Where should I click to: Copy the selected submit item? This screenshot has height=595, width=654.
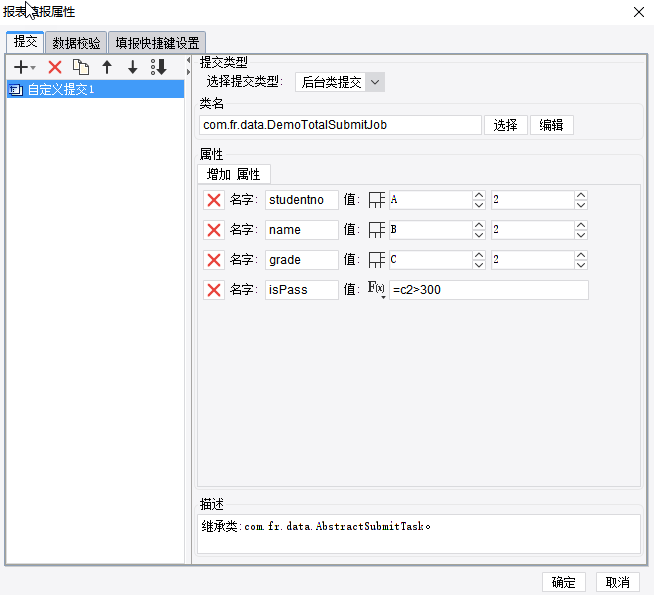81,67
